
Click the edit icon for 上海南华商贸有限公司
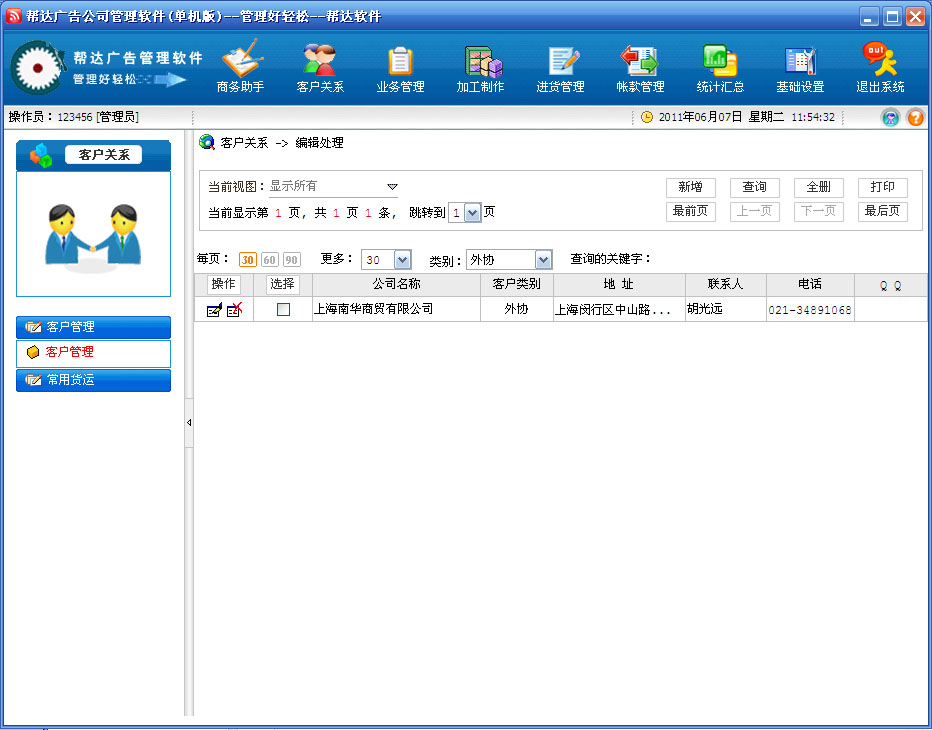coord(214,310)
